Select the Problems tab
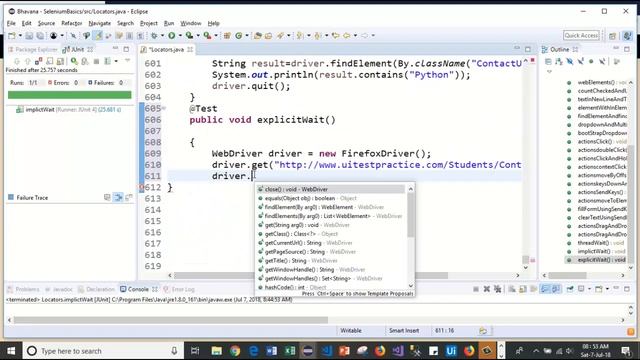The width and height of the screenshot is (640, 360). click(x=23, y=289)
